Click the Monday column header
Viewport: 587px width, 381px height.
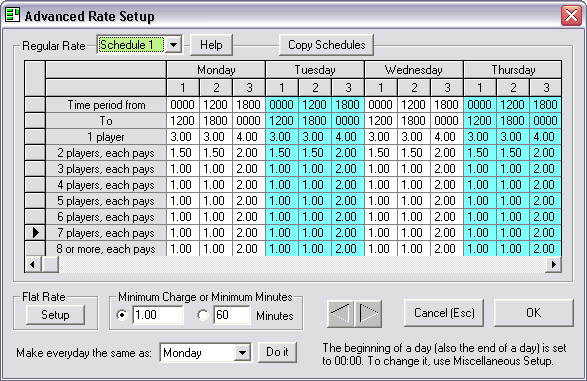216,70
